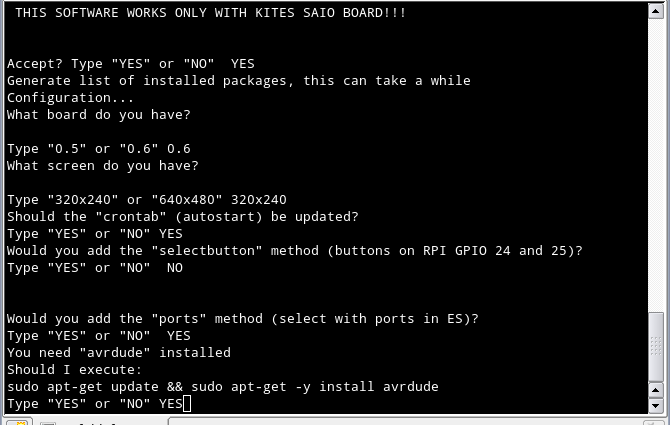This screenshot has height=425, width=670.
Task: Click the 'Configuration...' line
Action: click(70, 98)
